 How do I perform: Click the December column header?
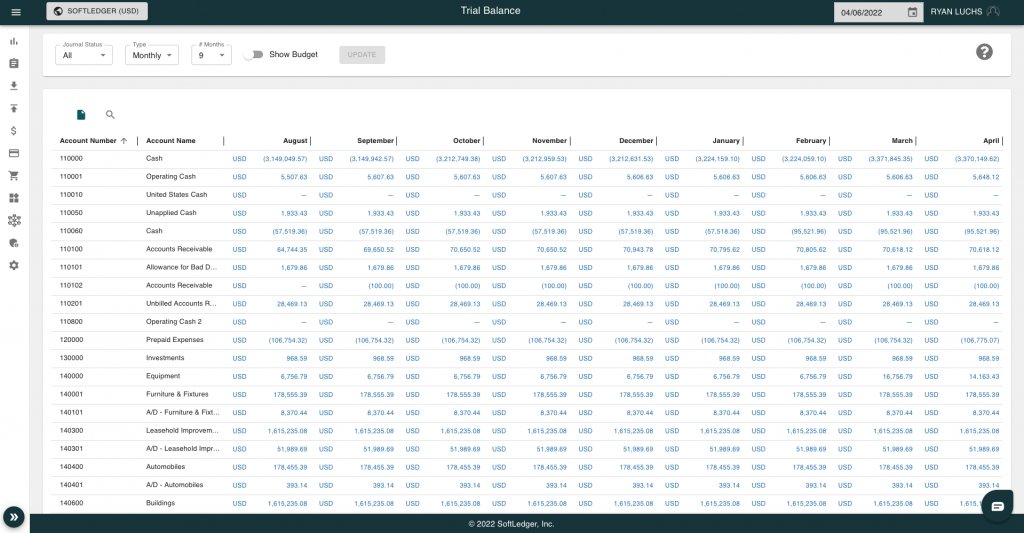click(x=636, y=140)
